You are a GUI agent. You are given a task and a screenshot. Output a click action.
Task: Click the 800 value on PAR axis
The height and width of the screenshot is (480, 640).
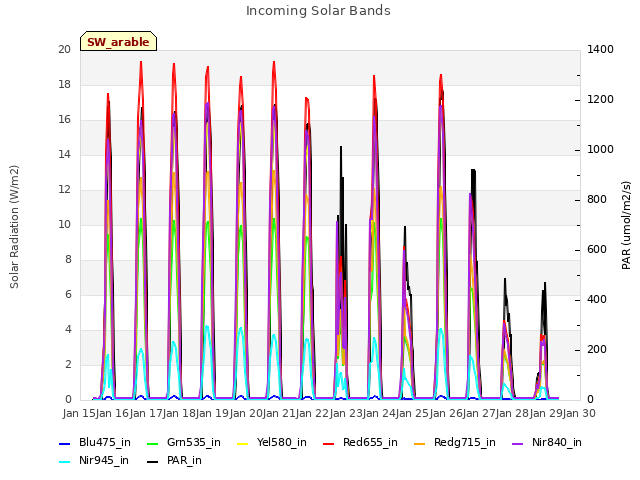point(597,200)
